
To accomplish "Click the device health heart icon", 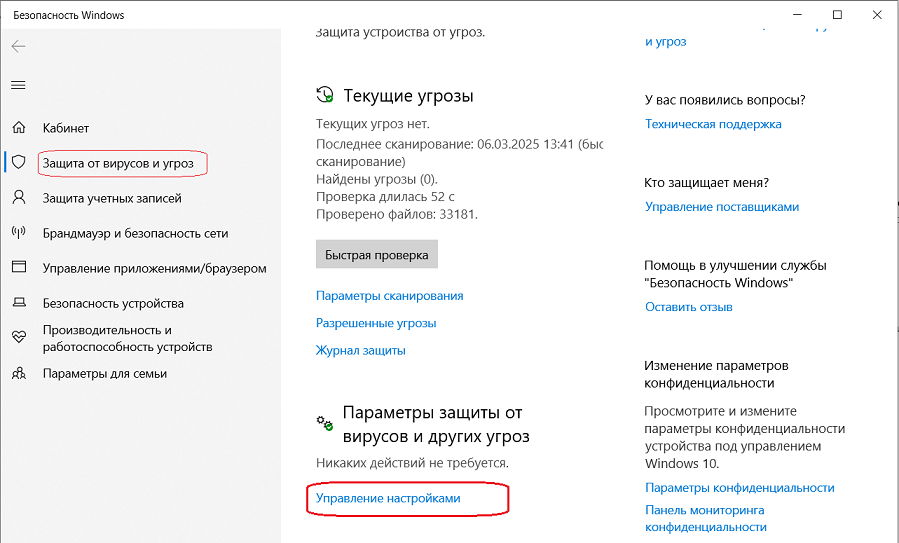I will click(x=18, y=338).
